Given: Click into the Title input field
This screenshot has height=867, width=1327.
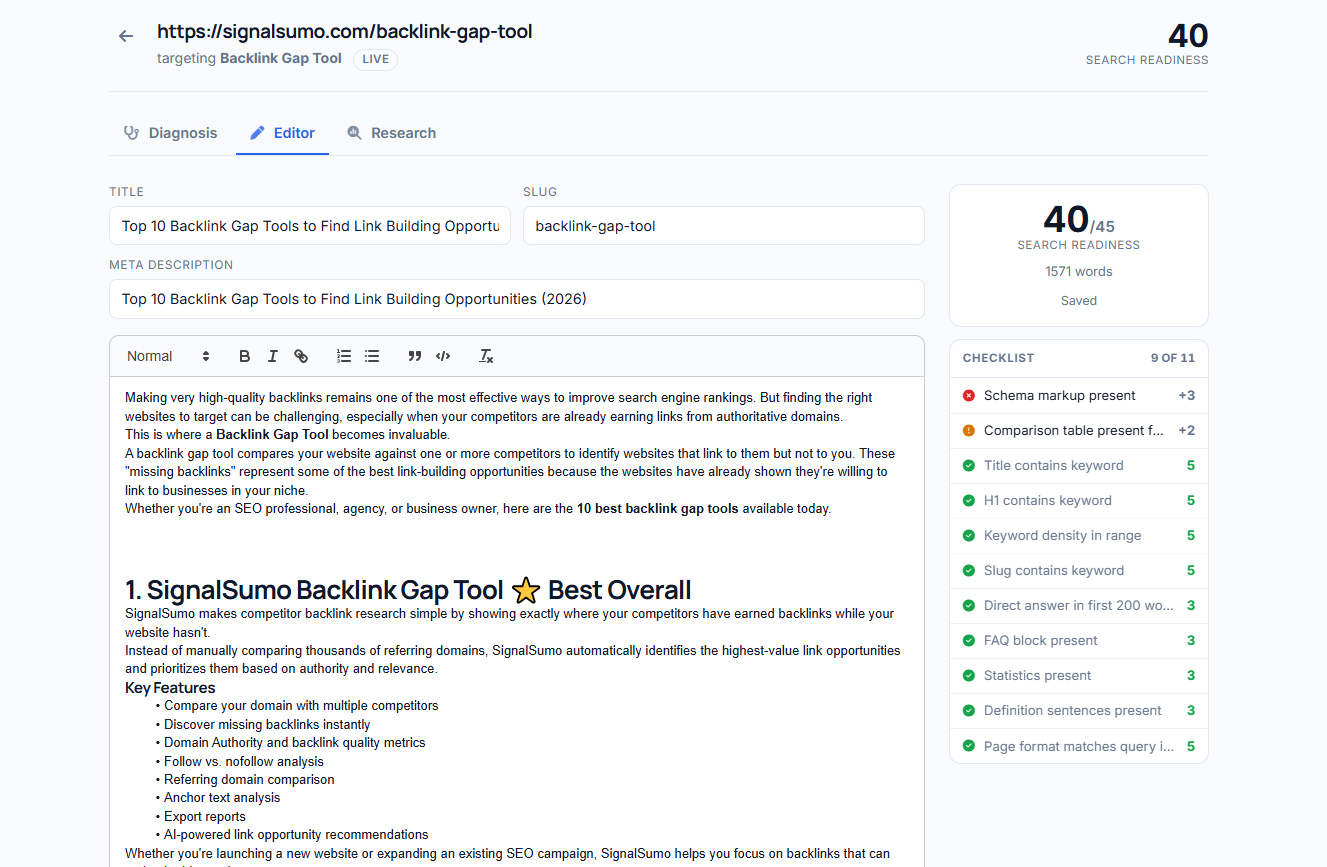Looking at the screenshot, I should [x=310, y=226].
